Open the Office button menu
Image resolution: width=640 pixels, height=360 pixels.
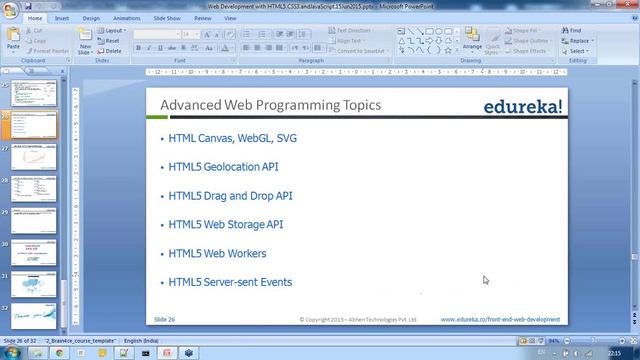coord(10,10)
